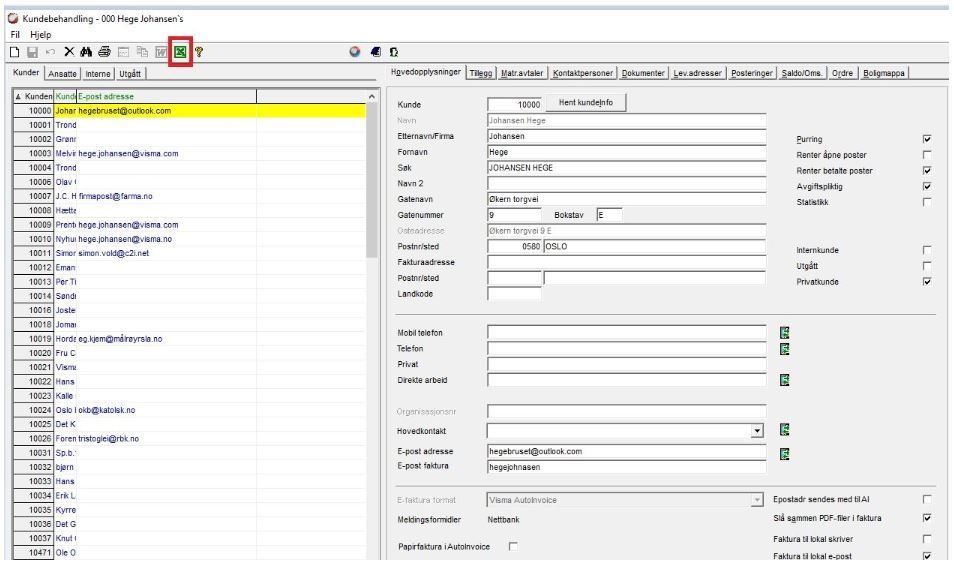
Task: Click the dark blue book toolbar icon
Action: pyautogui.click(x=375, y=52)
